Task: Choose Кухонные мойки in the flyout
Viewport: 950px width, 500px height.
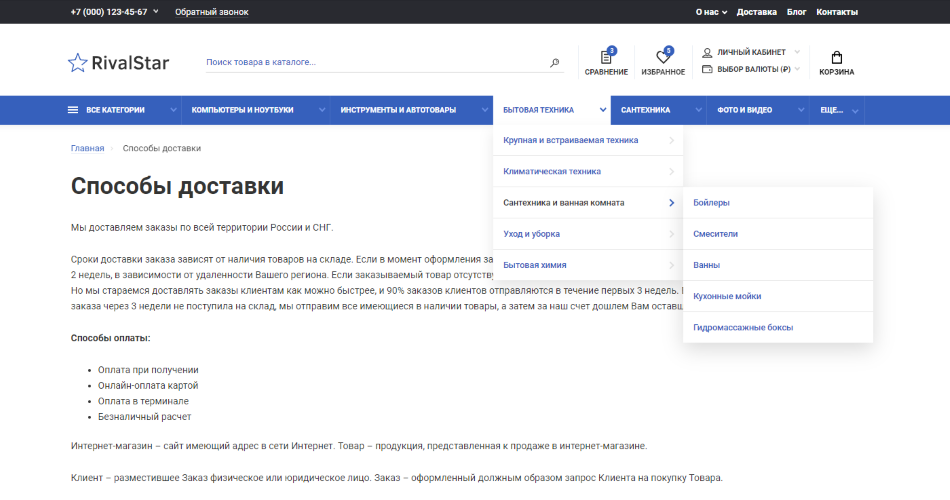Action: pyautogui.click(x=778, y=296)
